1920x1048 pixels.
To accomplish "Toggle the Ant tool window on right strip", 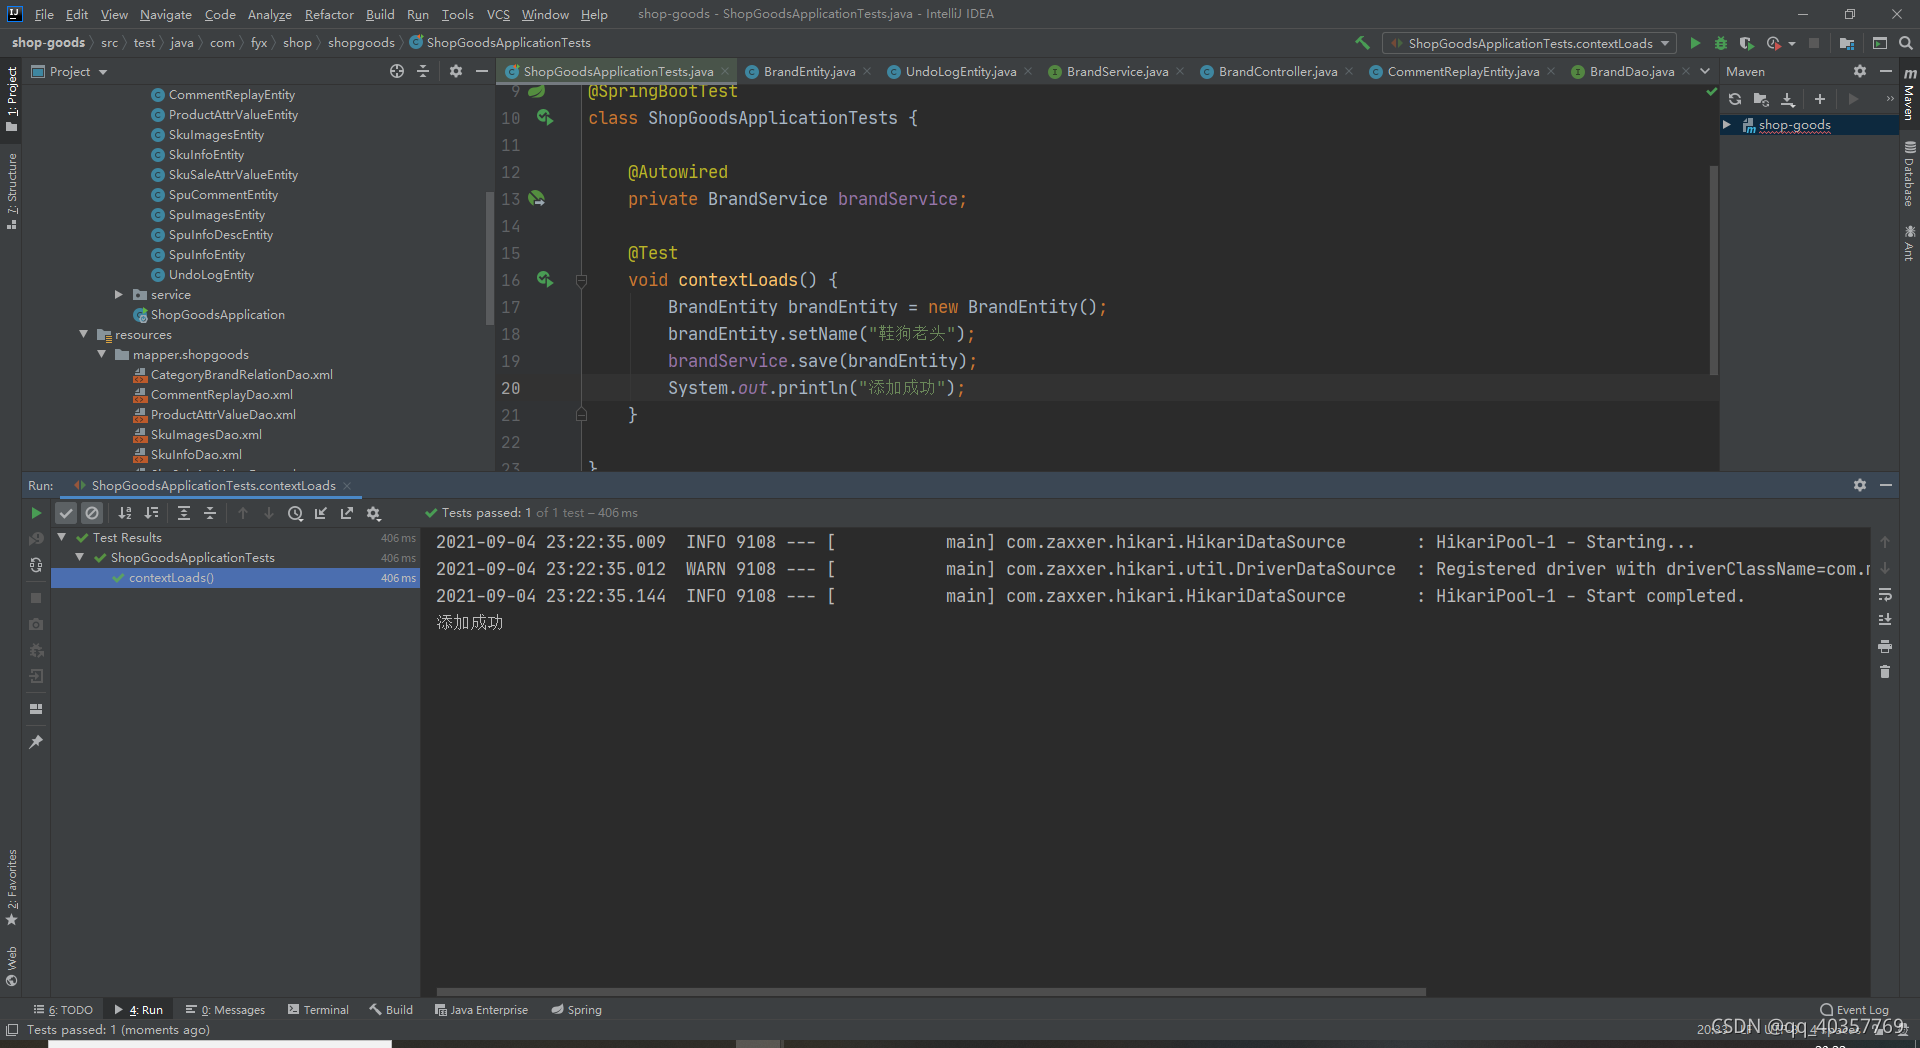I will pos(1909,243).
